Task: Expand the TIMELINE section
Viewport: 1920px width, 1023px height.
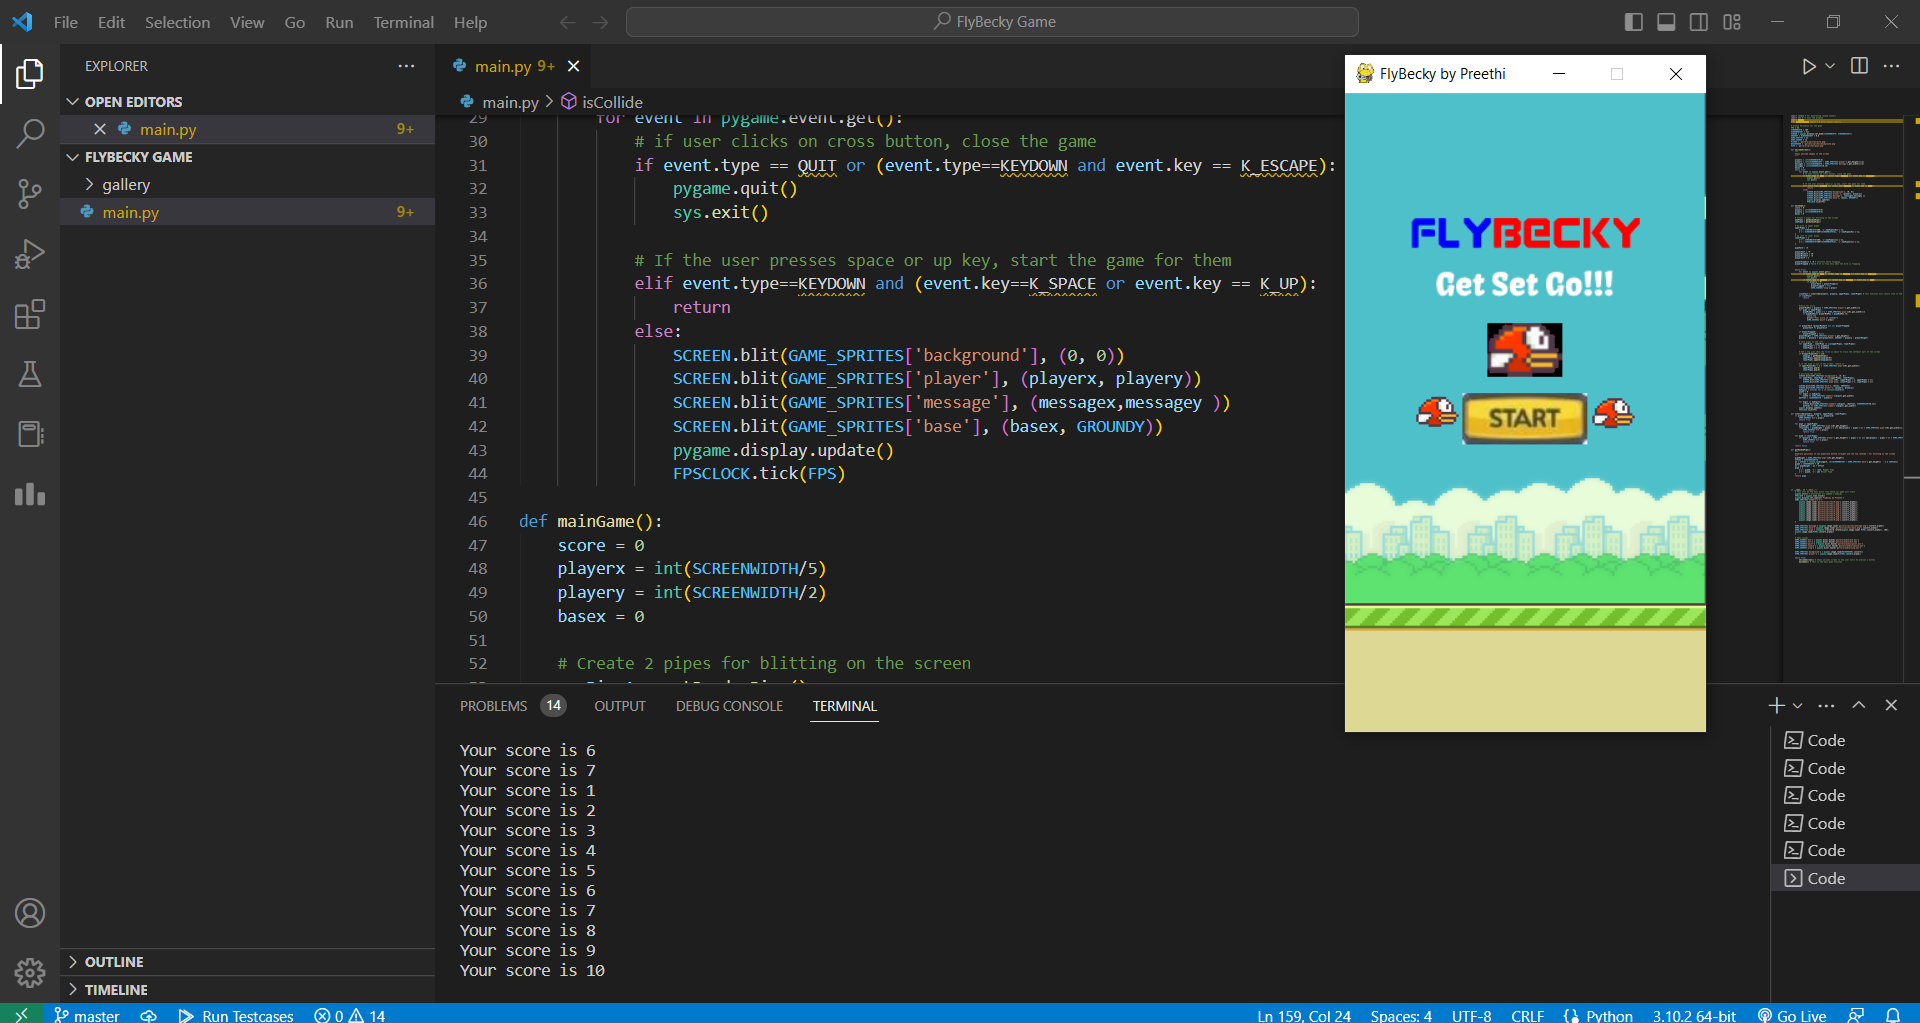Action: coord(116,990)
